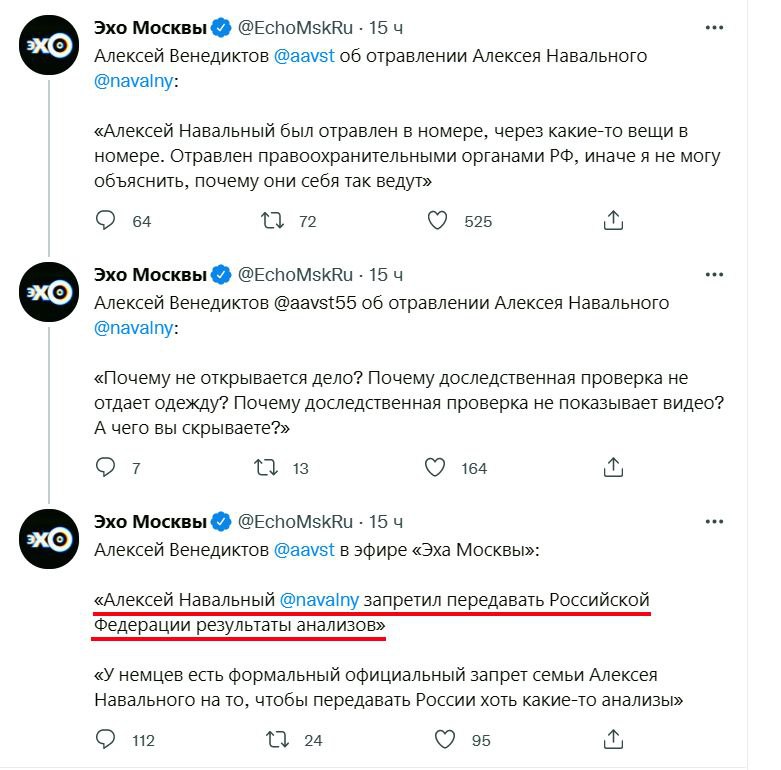Like the first tweet with 525 likes
781x770 pixels.
(x=437, y=220)
